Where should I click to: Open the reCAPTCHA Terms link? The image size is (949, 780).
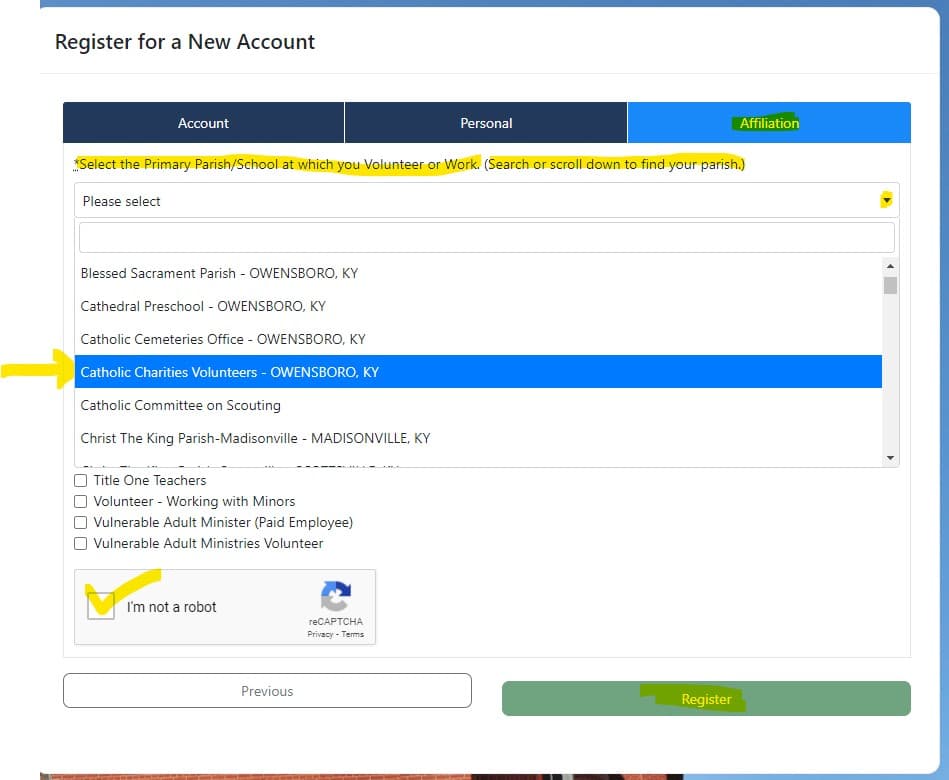(353, 634)
